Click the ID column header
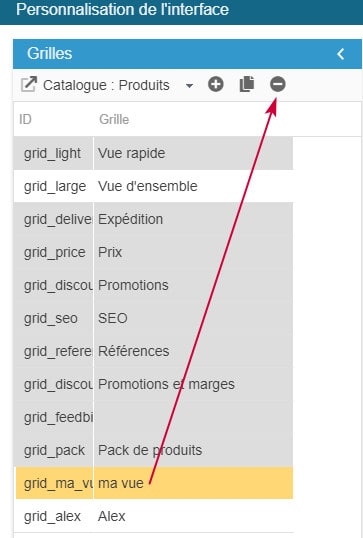 tap(25, 119)
